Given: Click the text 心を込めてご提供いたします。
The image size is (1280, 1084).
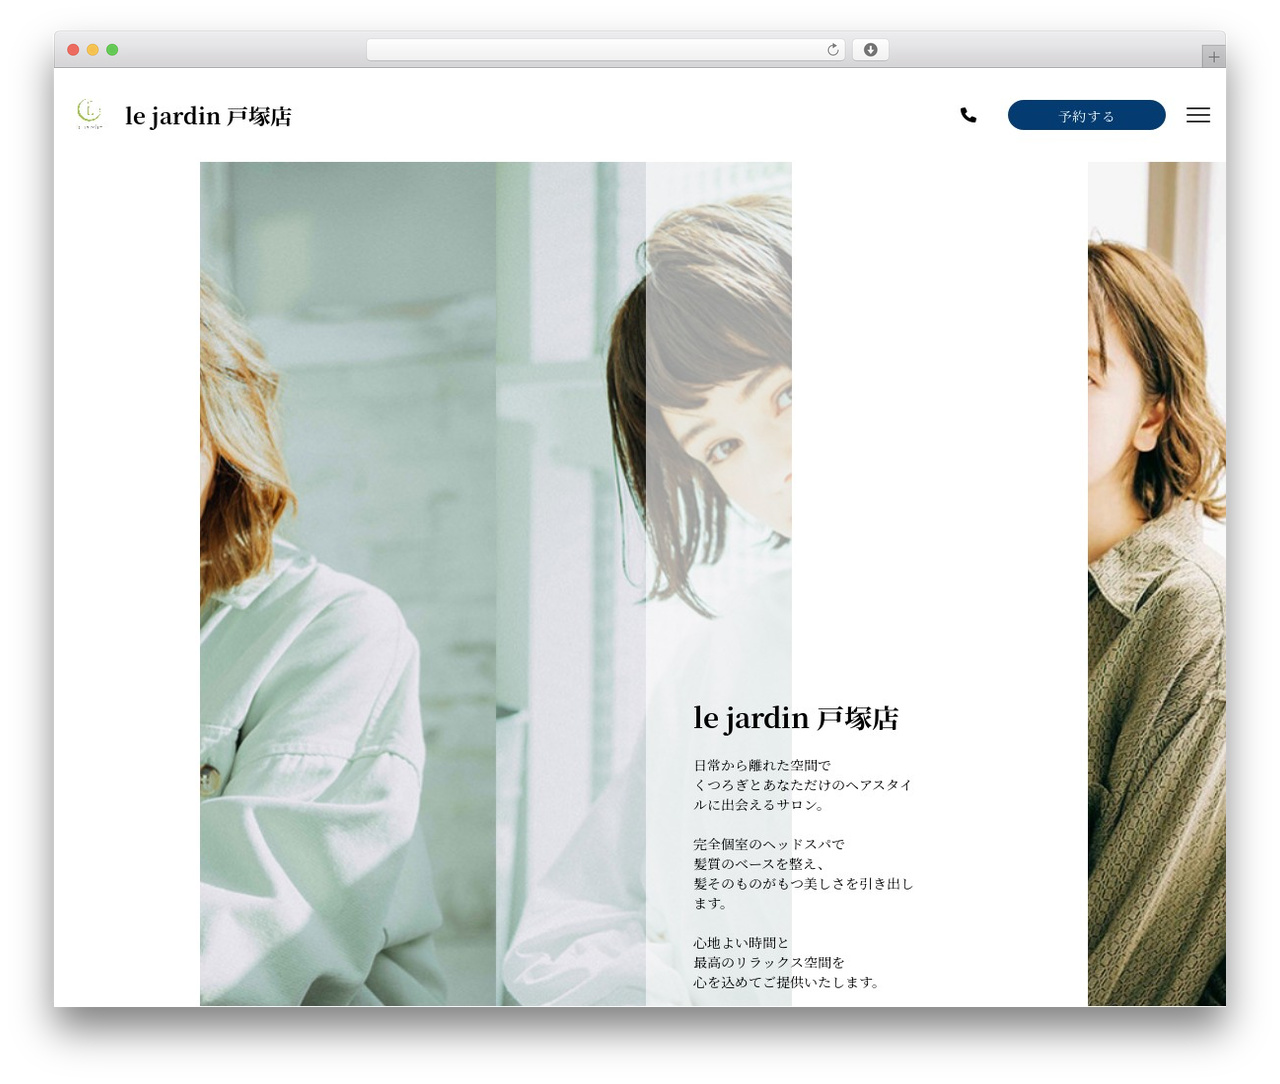Looking at the screenshot, I should 787,982.
